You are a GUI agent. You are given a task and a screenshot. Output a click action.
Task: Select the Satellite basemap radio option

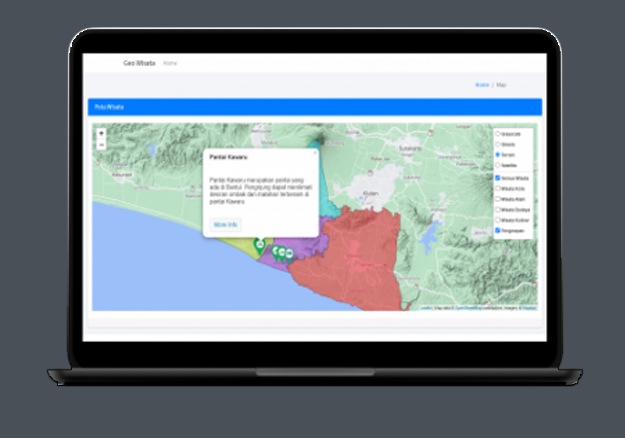pos(498,166)
